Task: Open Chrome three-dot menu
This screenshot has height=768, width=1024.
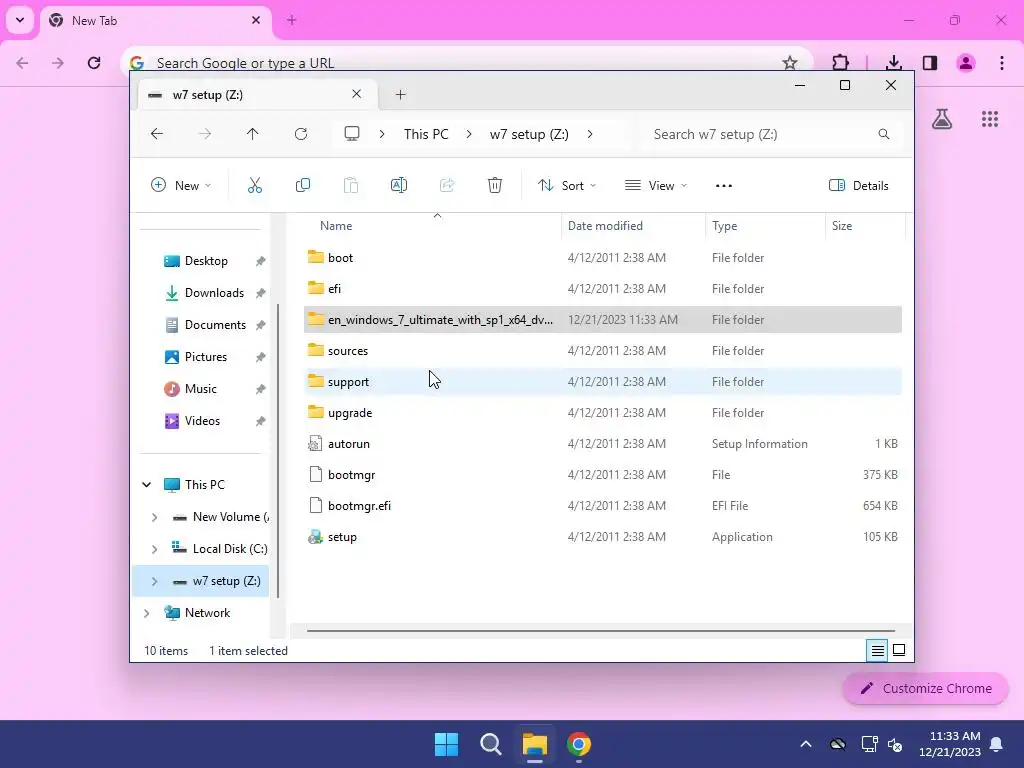Action: (1002, 63)
